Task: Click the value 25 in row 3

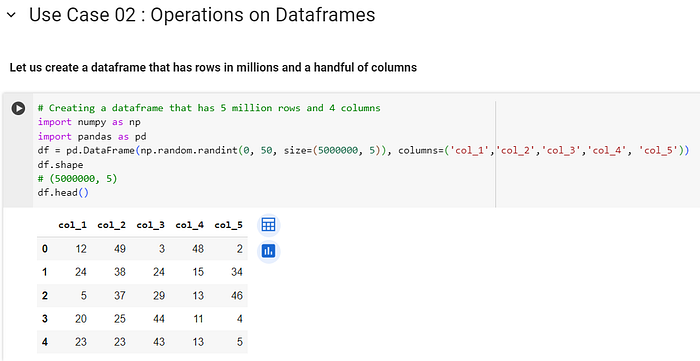Action: tap(120, 319)
